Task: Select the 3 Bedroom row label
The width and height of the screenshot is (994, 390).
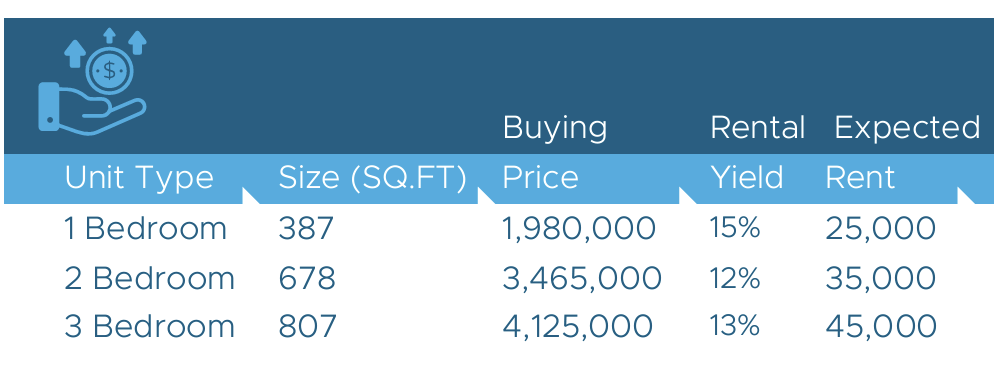Action: [150, 327]
